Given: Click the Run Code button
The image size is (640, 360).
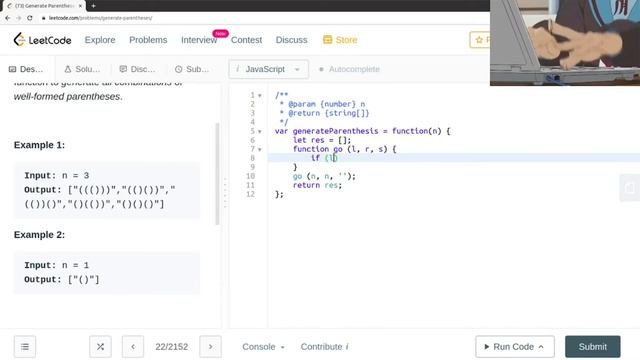Looking at the screenshot, I should coord(515,347).
